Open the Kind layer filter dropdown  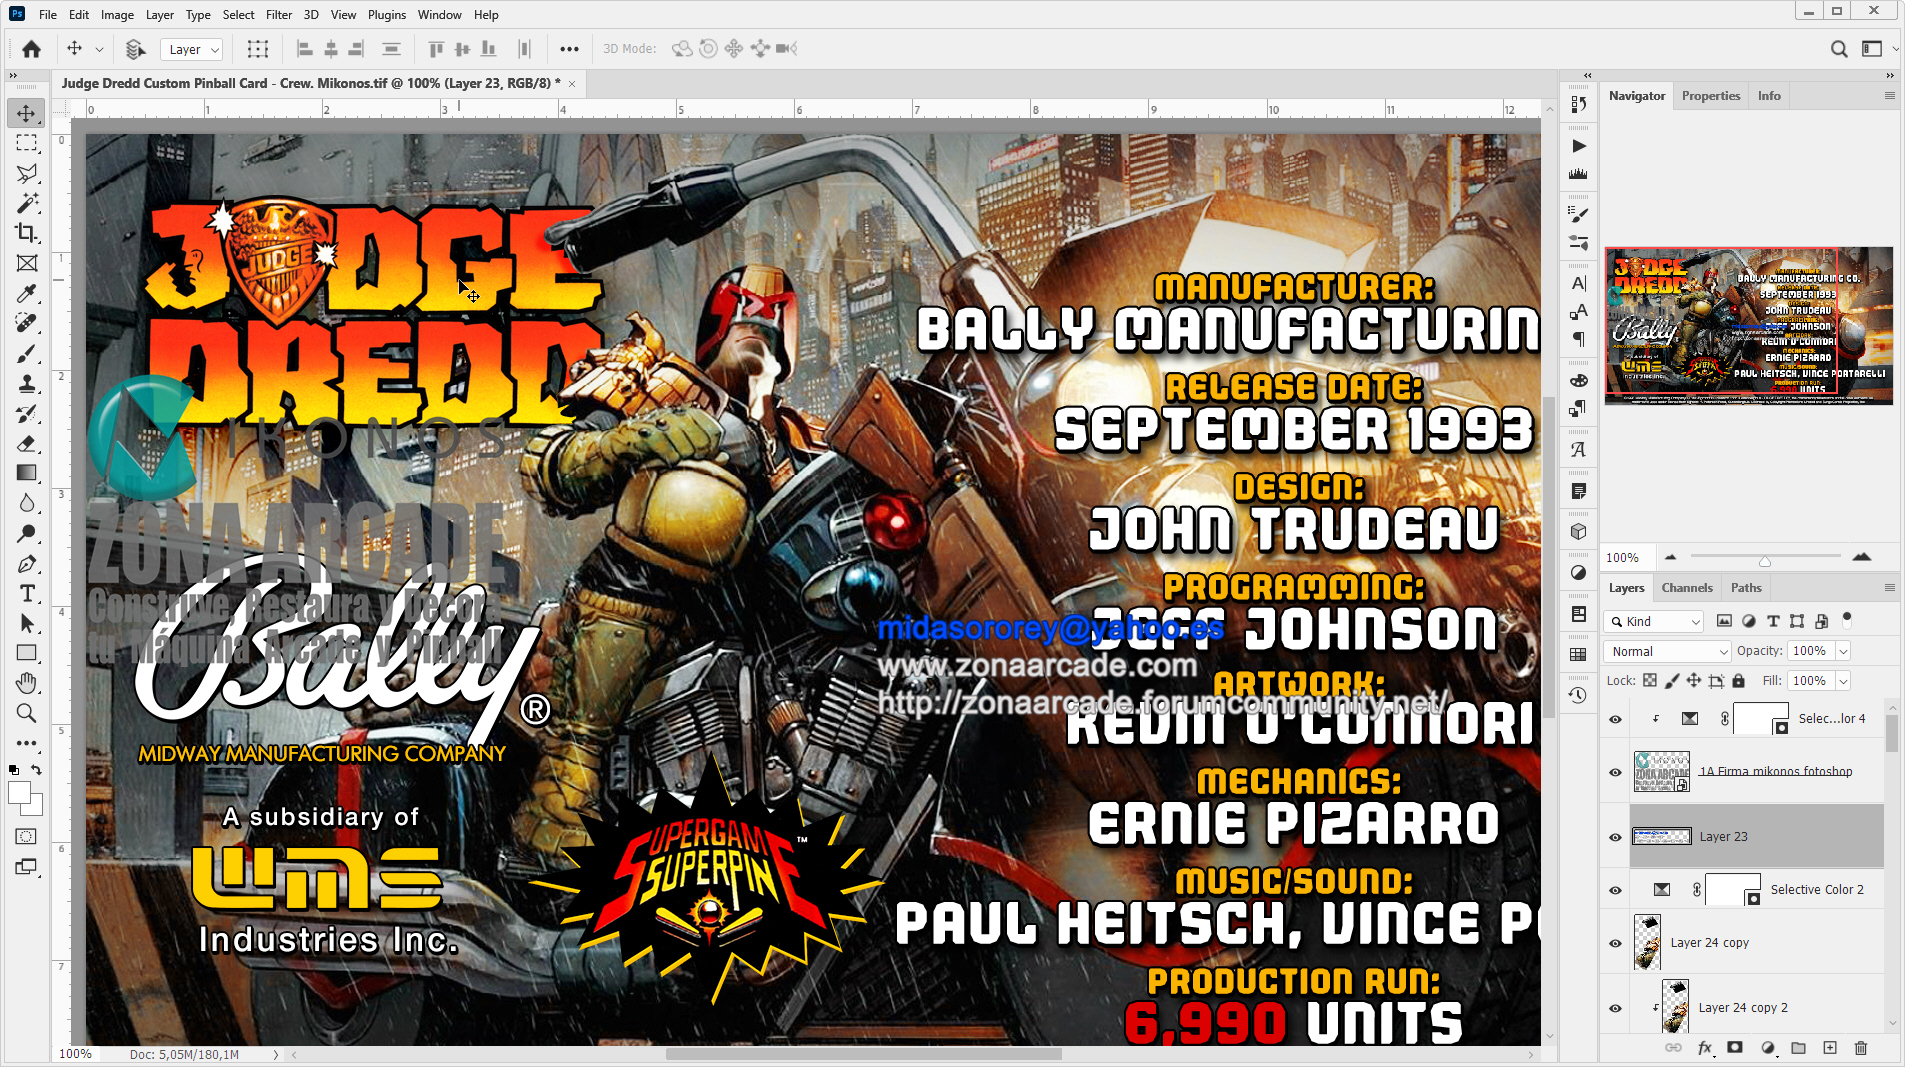(x=1652, y=621)
